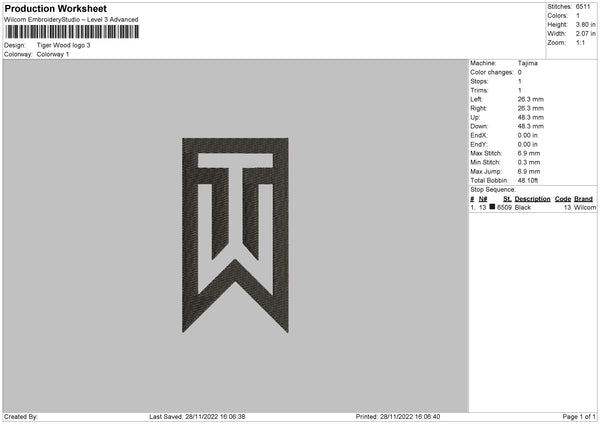Click the 'St.' column header
This screenshot has width=600, height=424.
[507, 199]
